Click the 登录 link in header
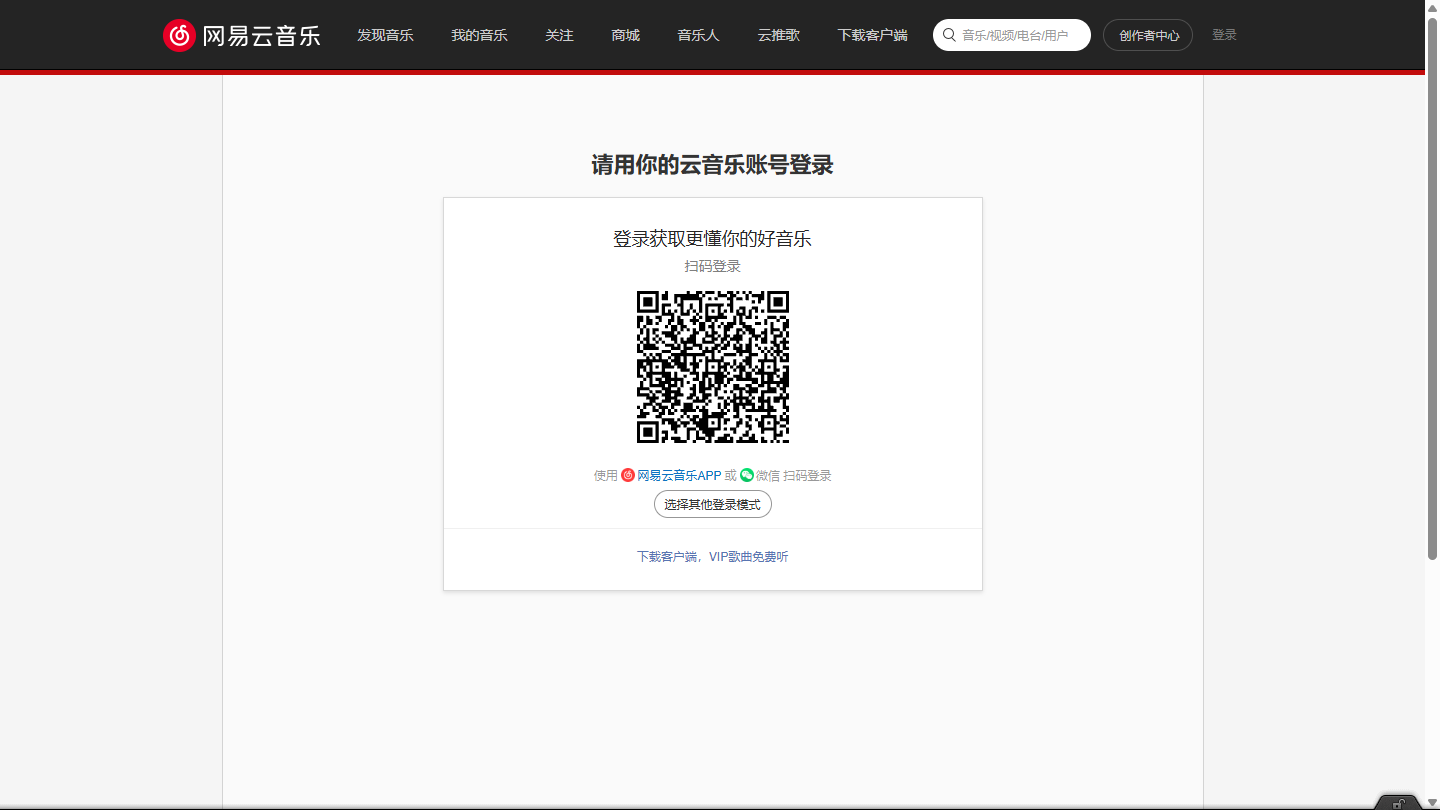This screenshot has height=810, width=1440. click(x=1224, y=35)
